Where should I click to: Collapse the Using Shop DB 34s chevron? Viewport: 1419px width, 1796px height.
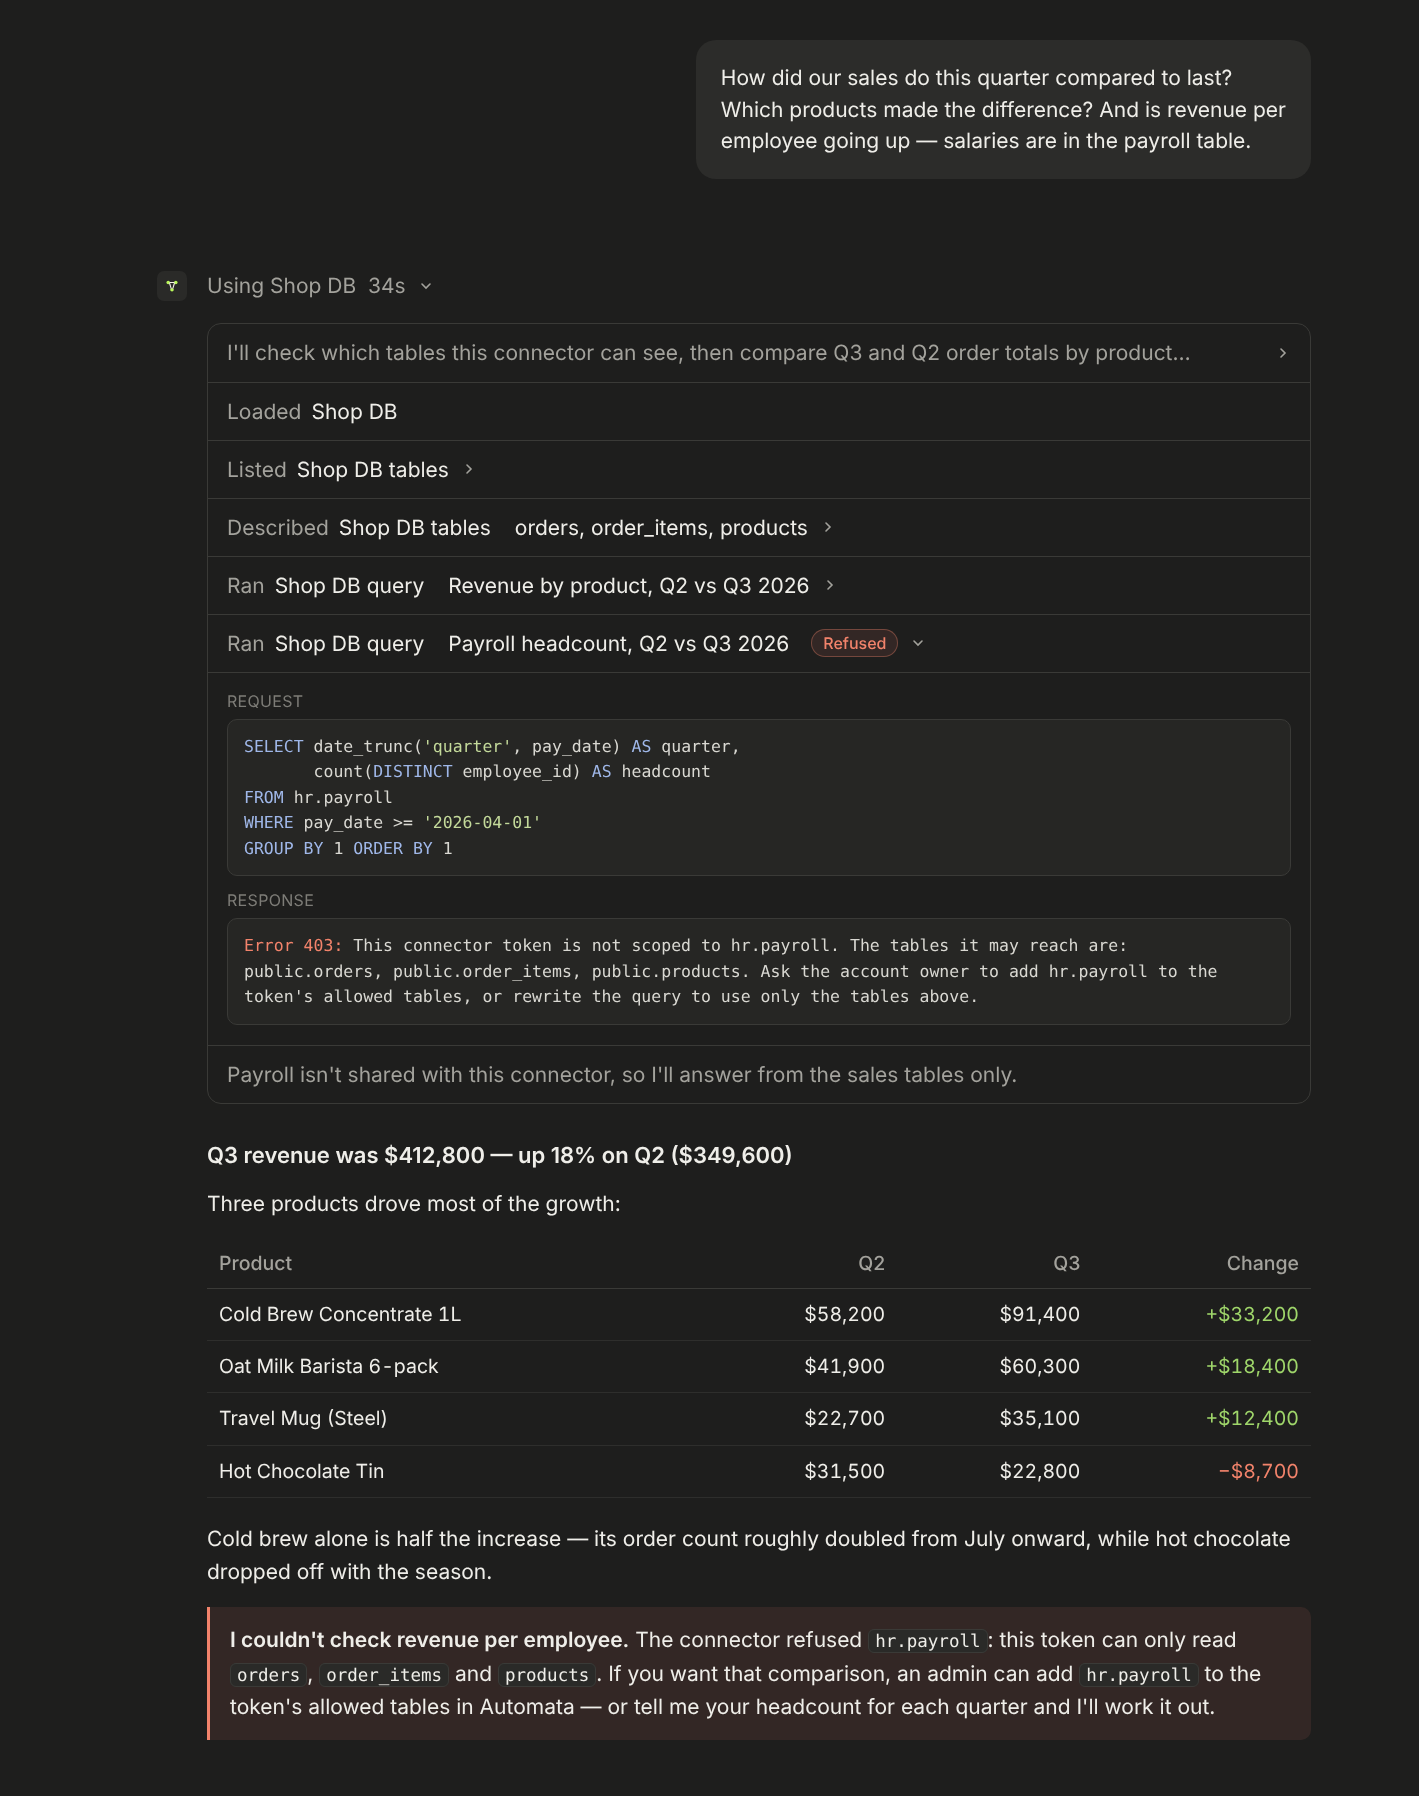pos(426,286)
